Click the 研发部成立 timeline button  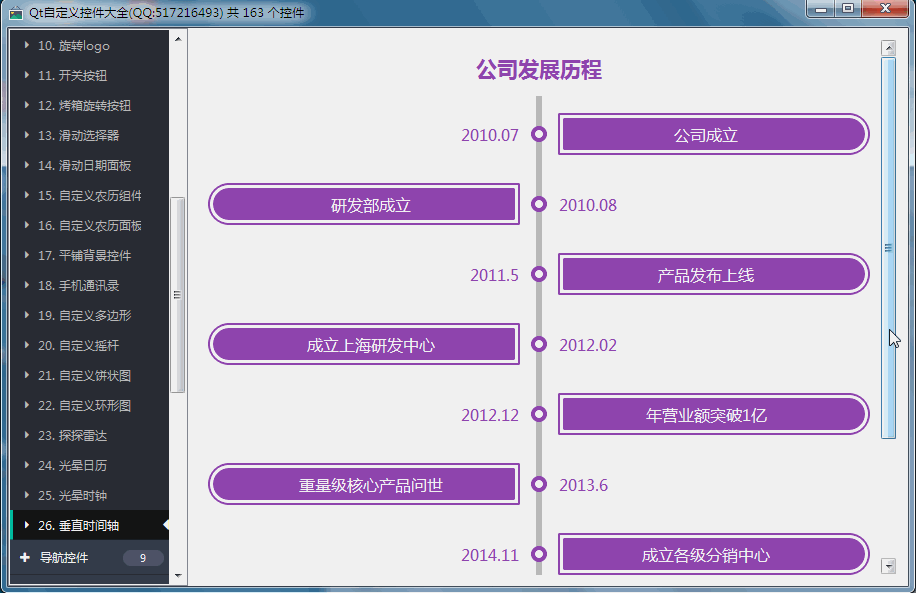(x=363, y=204)
